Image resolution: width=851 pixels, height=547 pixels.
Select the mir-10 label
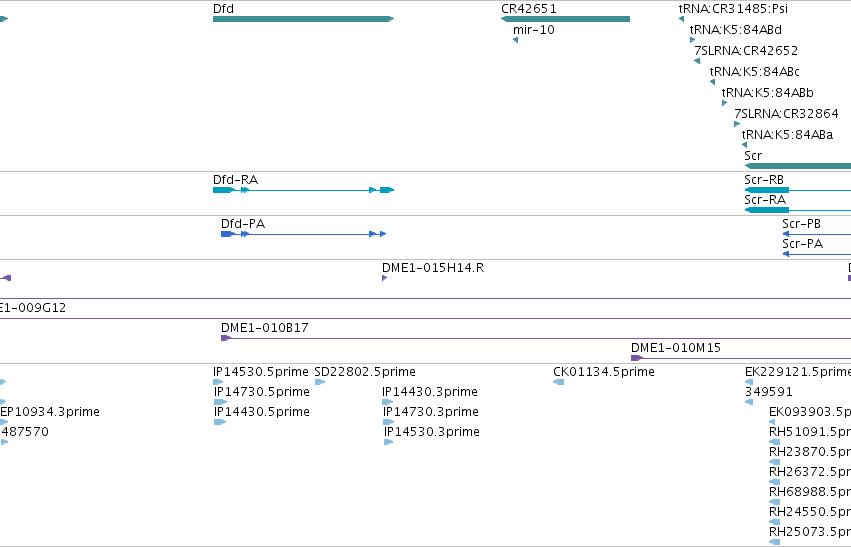[534, 30]
